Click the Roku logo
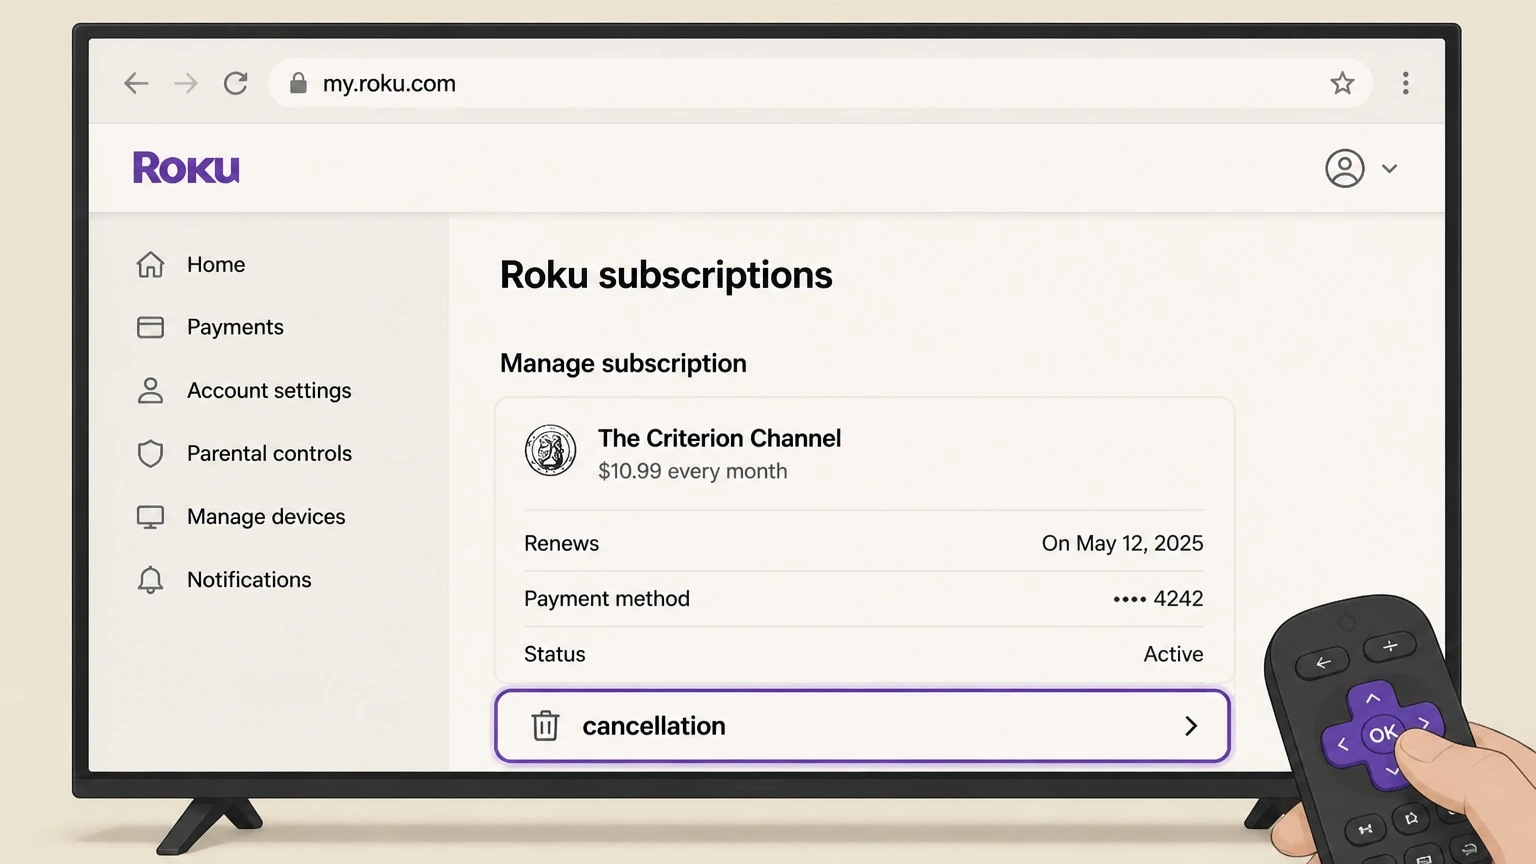This screenshot has width=1536, height=864. click(187, 168)
